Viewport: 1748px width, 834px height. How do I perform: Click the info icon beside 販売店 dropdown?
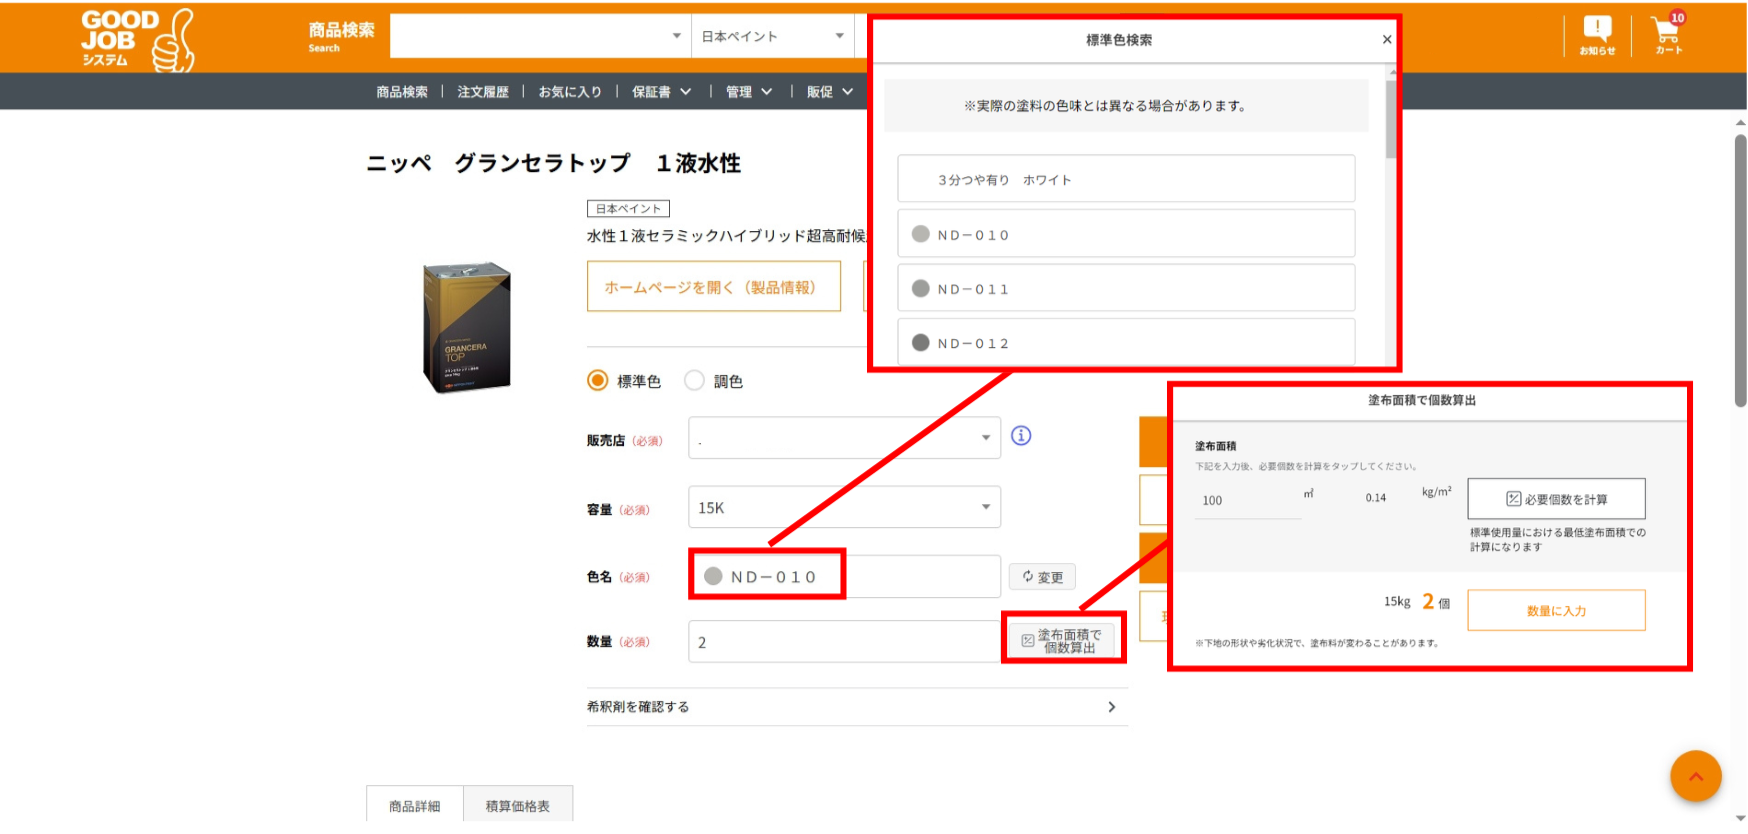pos(1020,436)
